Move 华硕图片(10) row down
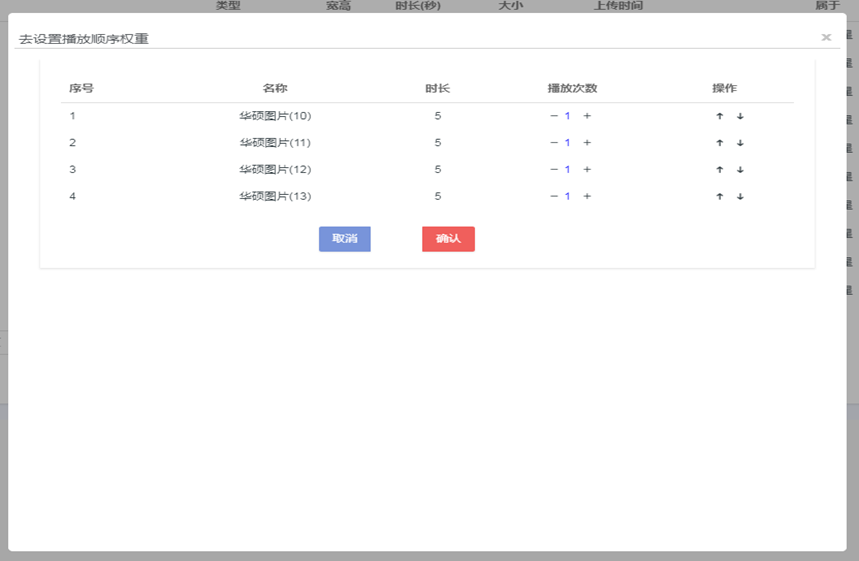The width and height of the screenshot is (859, 561). (x=740, y=116)
